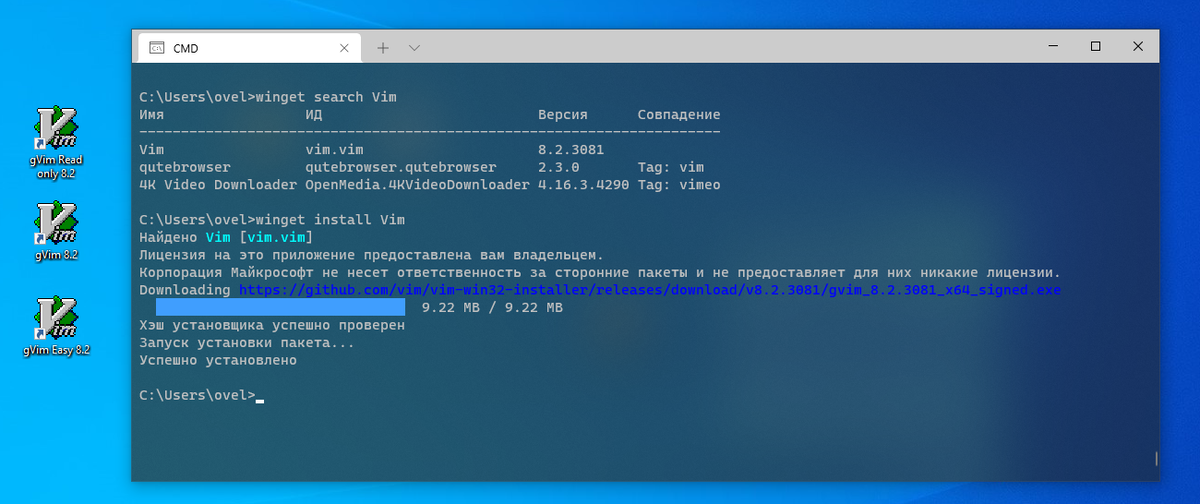Image resolution: width=1200 pixels, height=504 pixels.
Task: Click 'Найдено Vim [vim.vim]' line
Action: (x=226, y=237)
